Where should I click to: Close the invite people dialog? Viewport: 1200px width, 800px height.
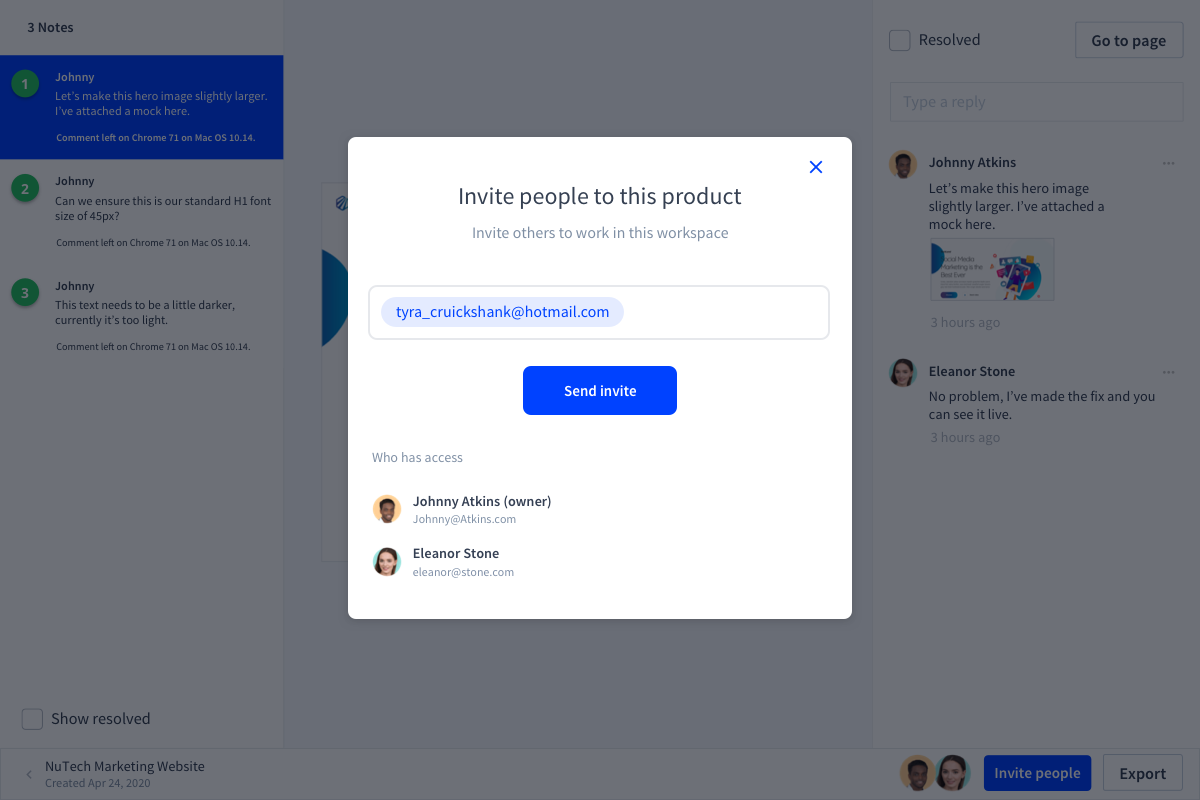pyautogui.click(x=816, y=167)
